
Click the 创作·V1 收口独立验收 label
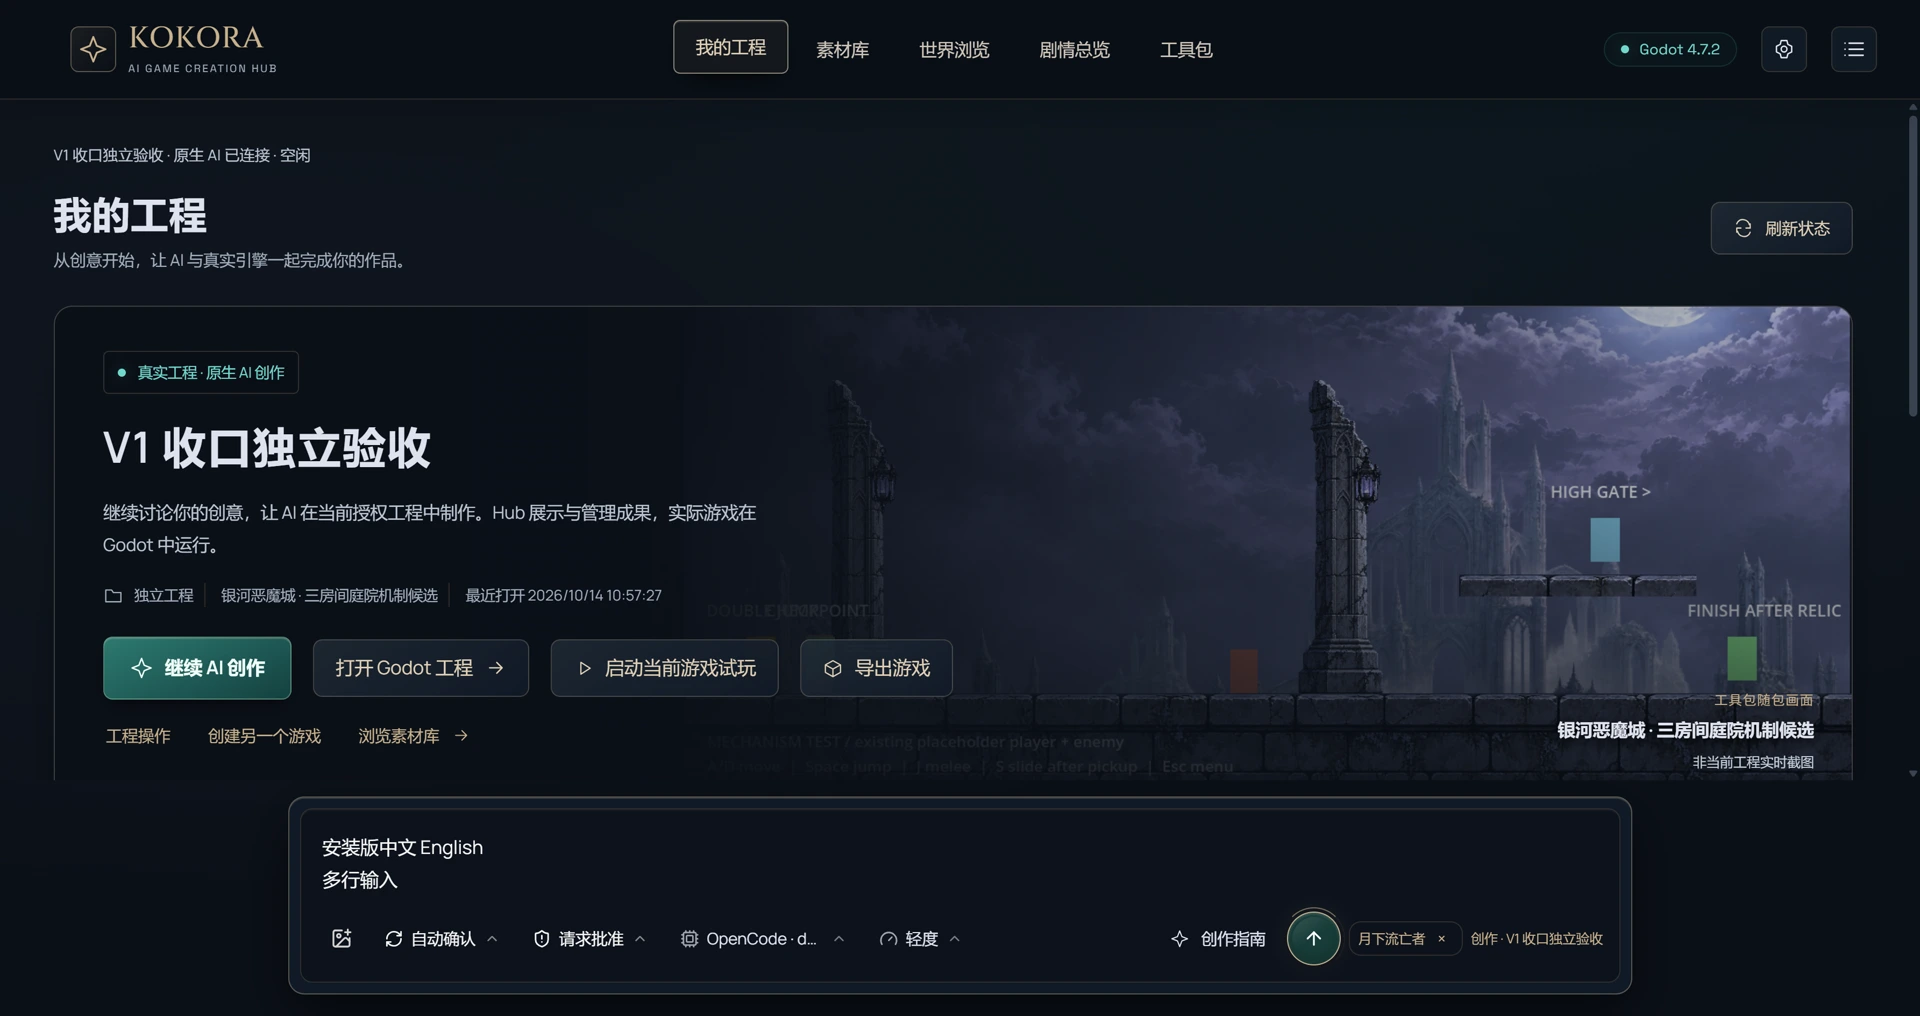click(1536, 939)
